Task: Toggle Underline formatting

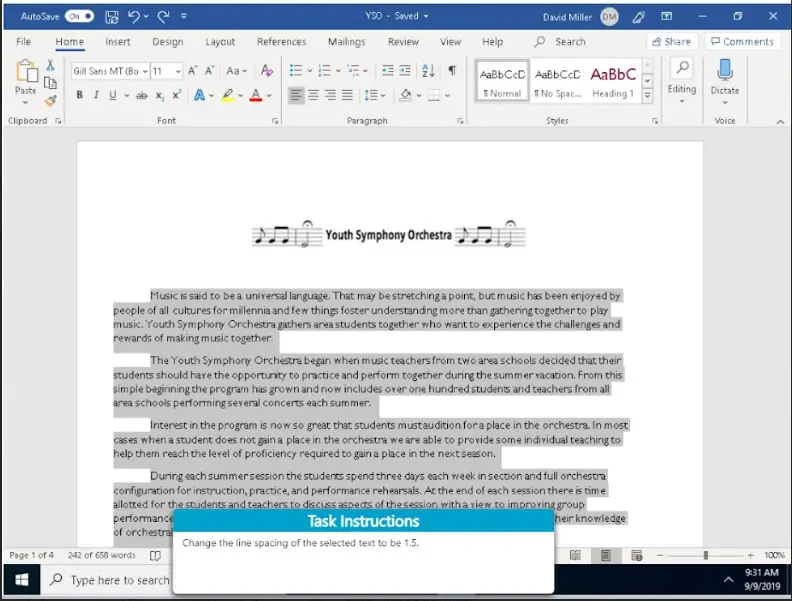Action: pos(113,95)
